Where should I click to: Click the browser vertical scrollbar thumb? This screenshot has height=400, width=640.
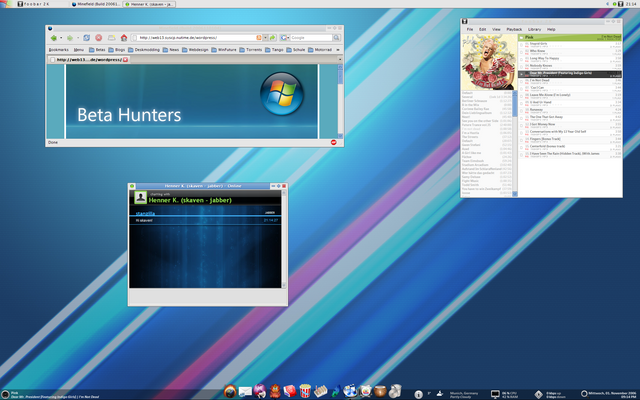pos(340,78)
